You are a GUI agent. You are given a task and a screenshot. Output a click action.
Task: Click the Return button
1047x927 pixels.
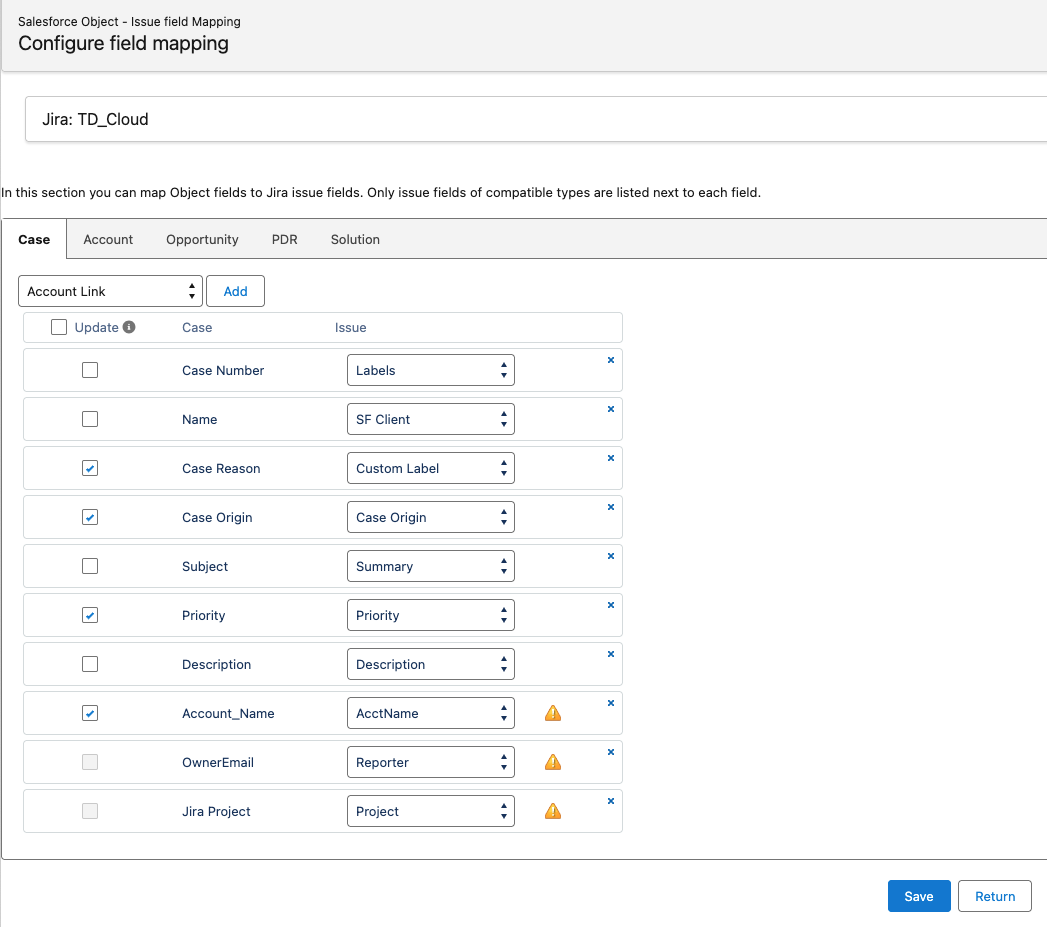click(x=995, y=896)
